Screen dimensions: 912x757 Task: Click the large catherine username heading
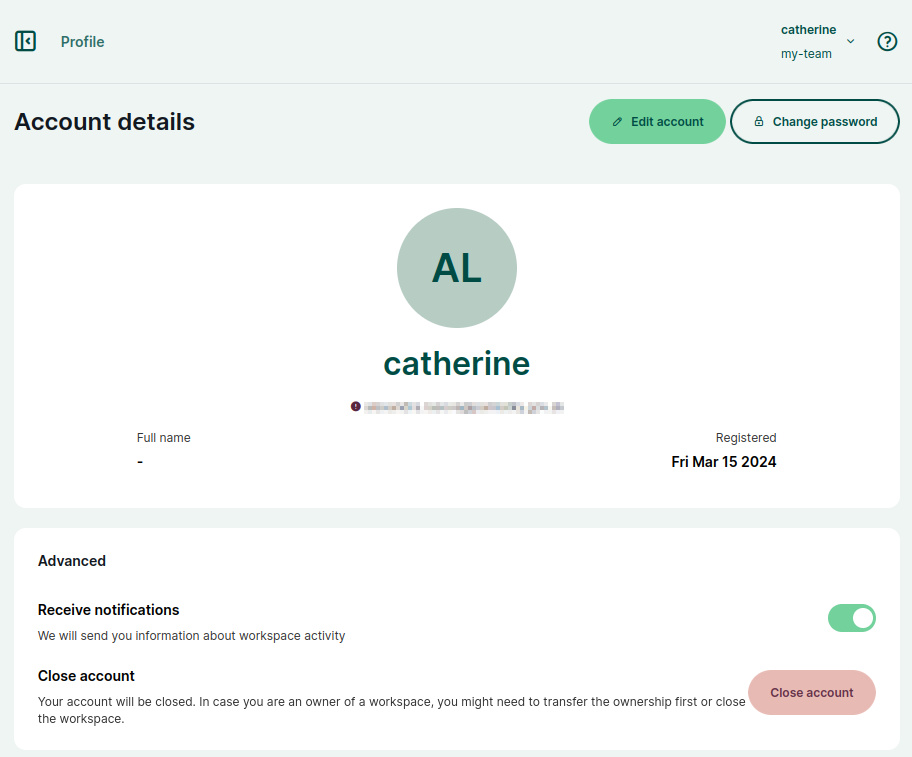click(457, 363)
